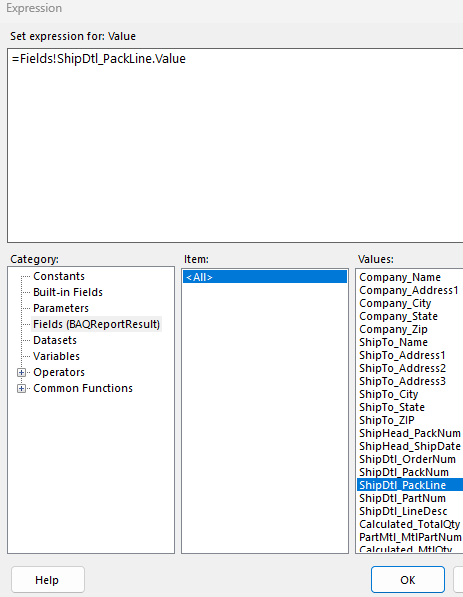Choose Company_Zip in Values list
Viewport: 463px width, 597px height.
click(393, 329)
